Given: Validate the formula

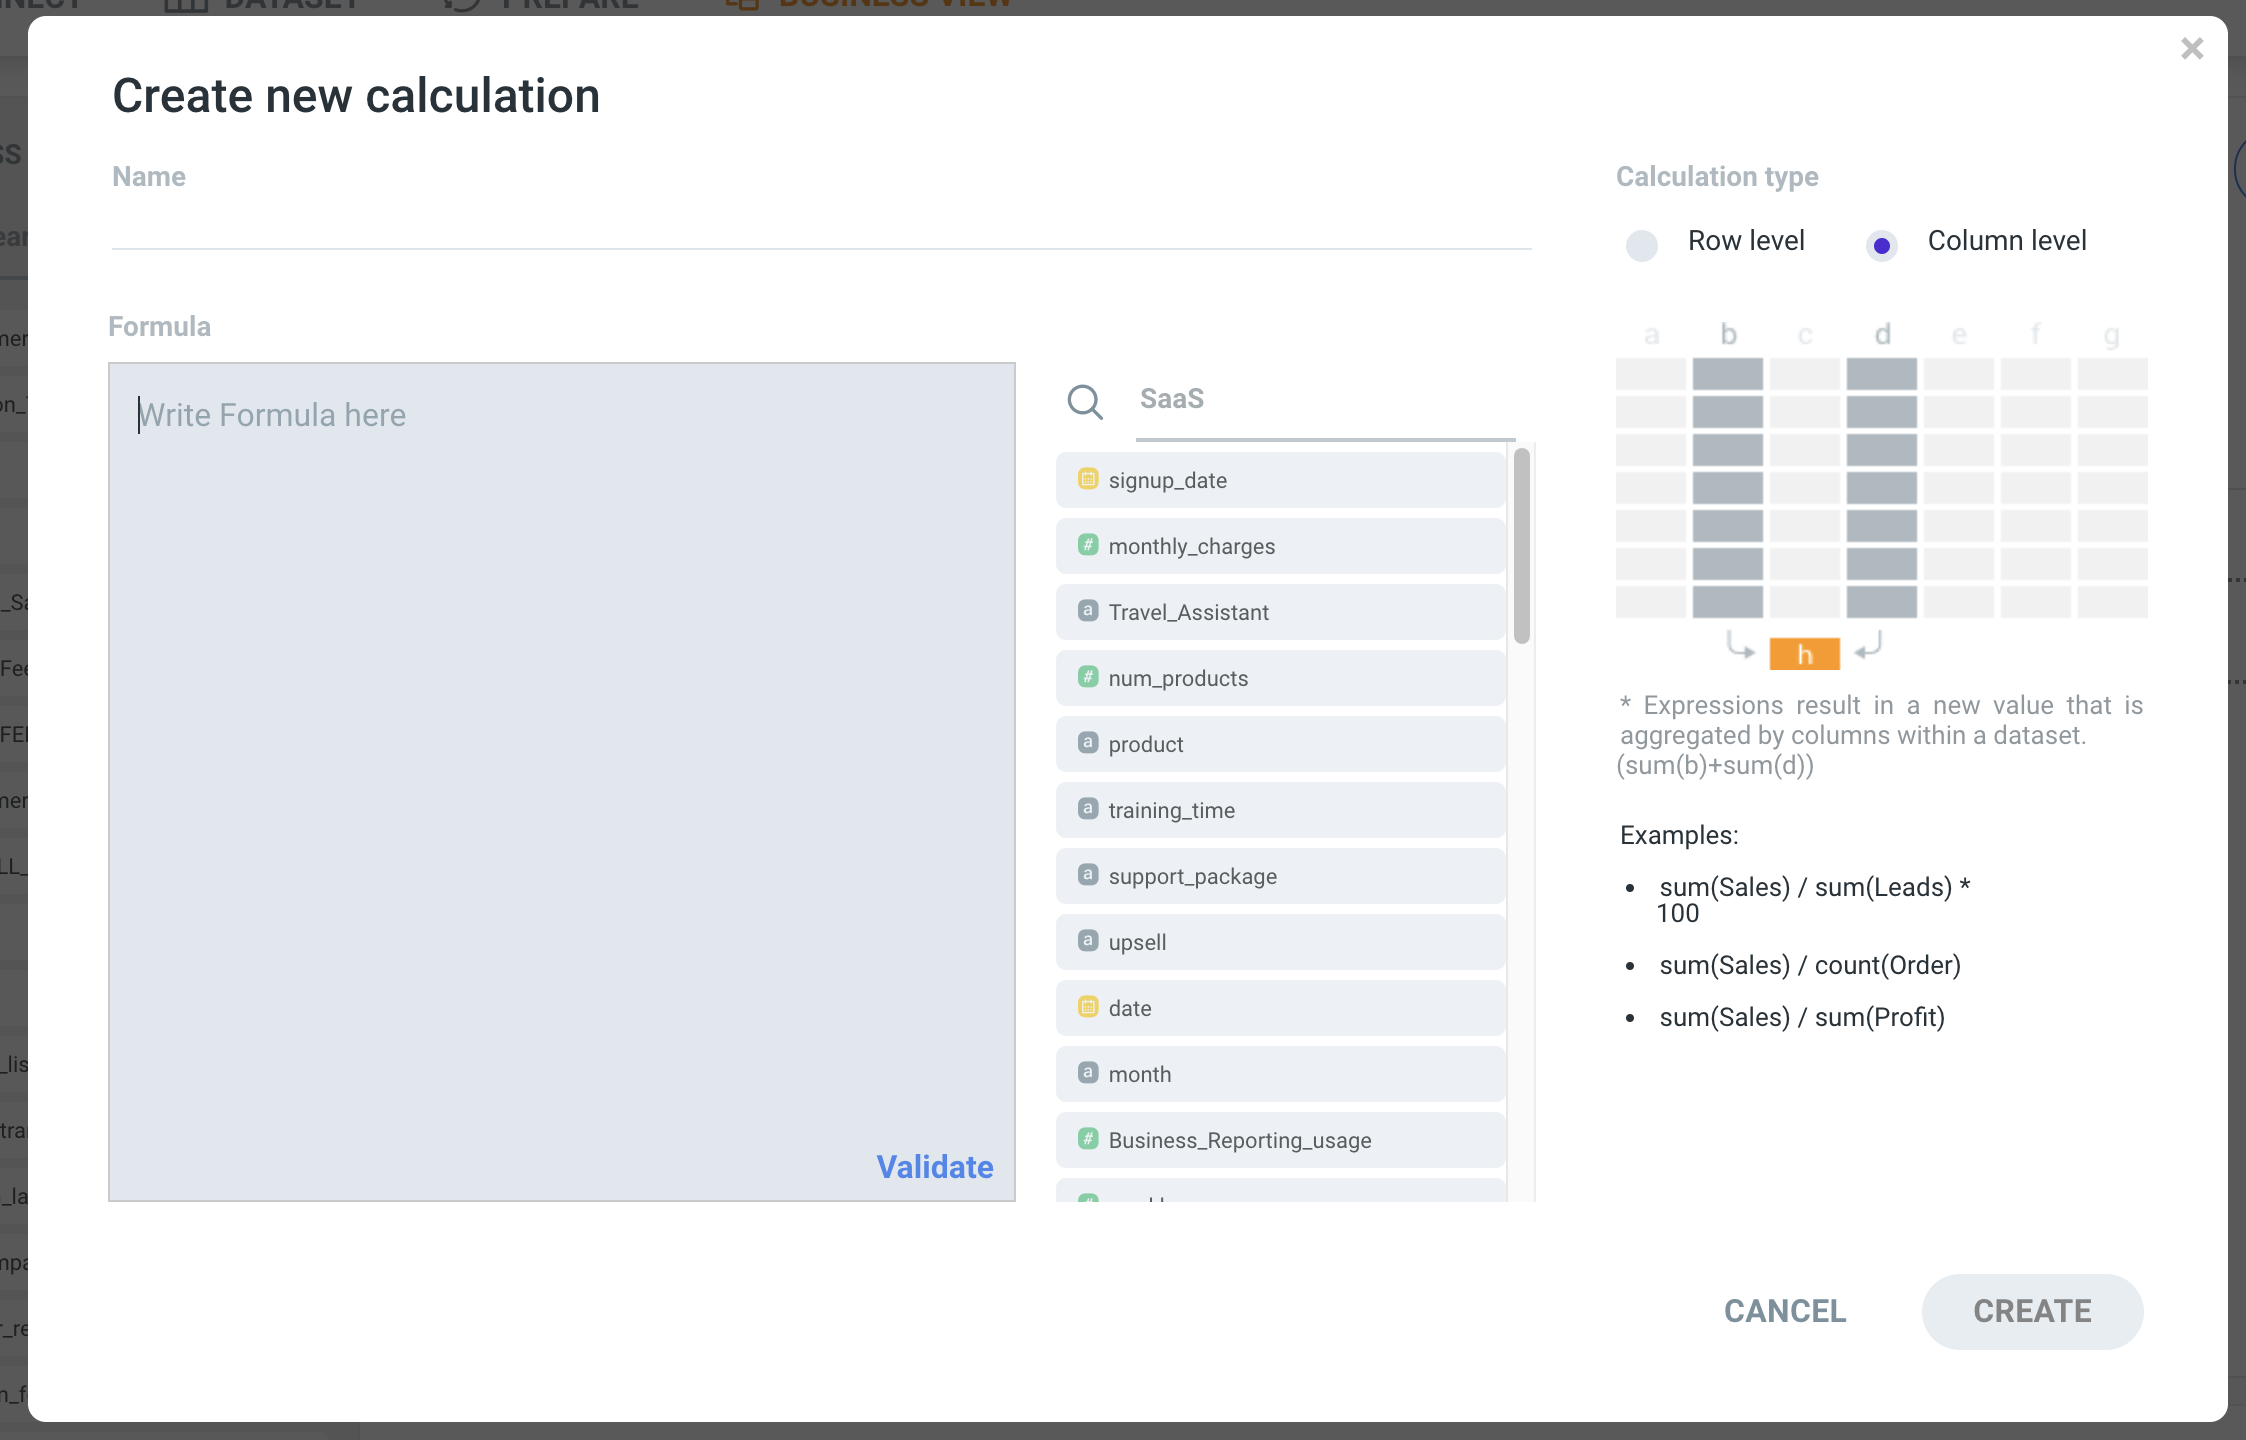Looking at the screenshot, I should point(935,1167).
